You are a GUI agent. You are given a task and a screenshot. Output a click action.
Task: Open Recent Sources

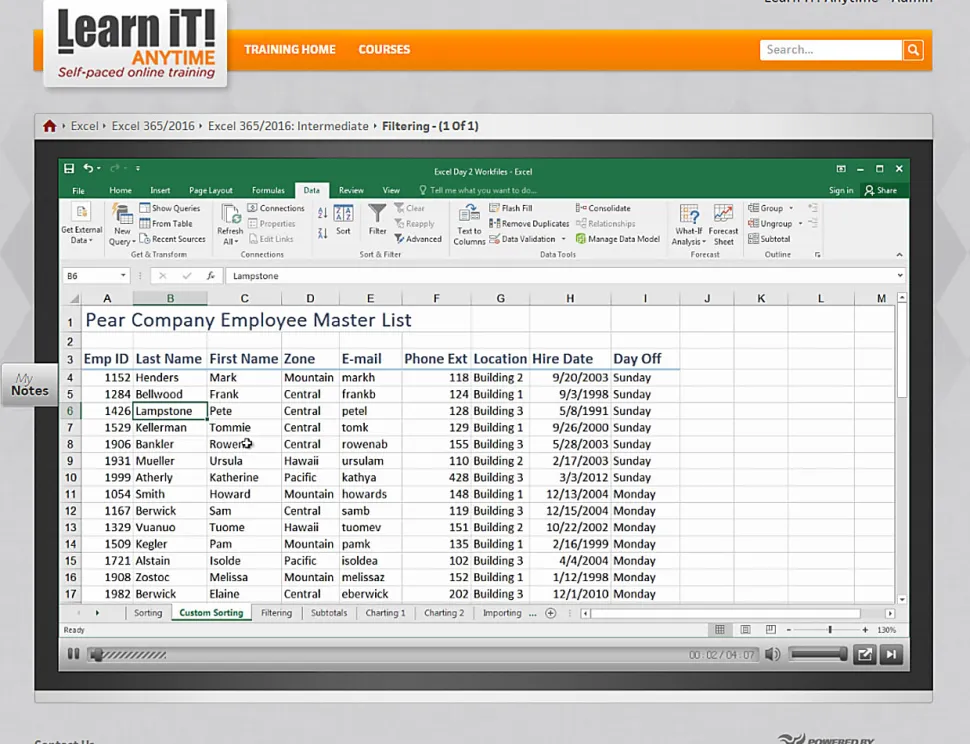coord(173,239)
